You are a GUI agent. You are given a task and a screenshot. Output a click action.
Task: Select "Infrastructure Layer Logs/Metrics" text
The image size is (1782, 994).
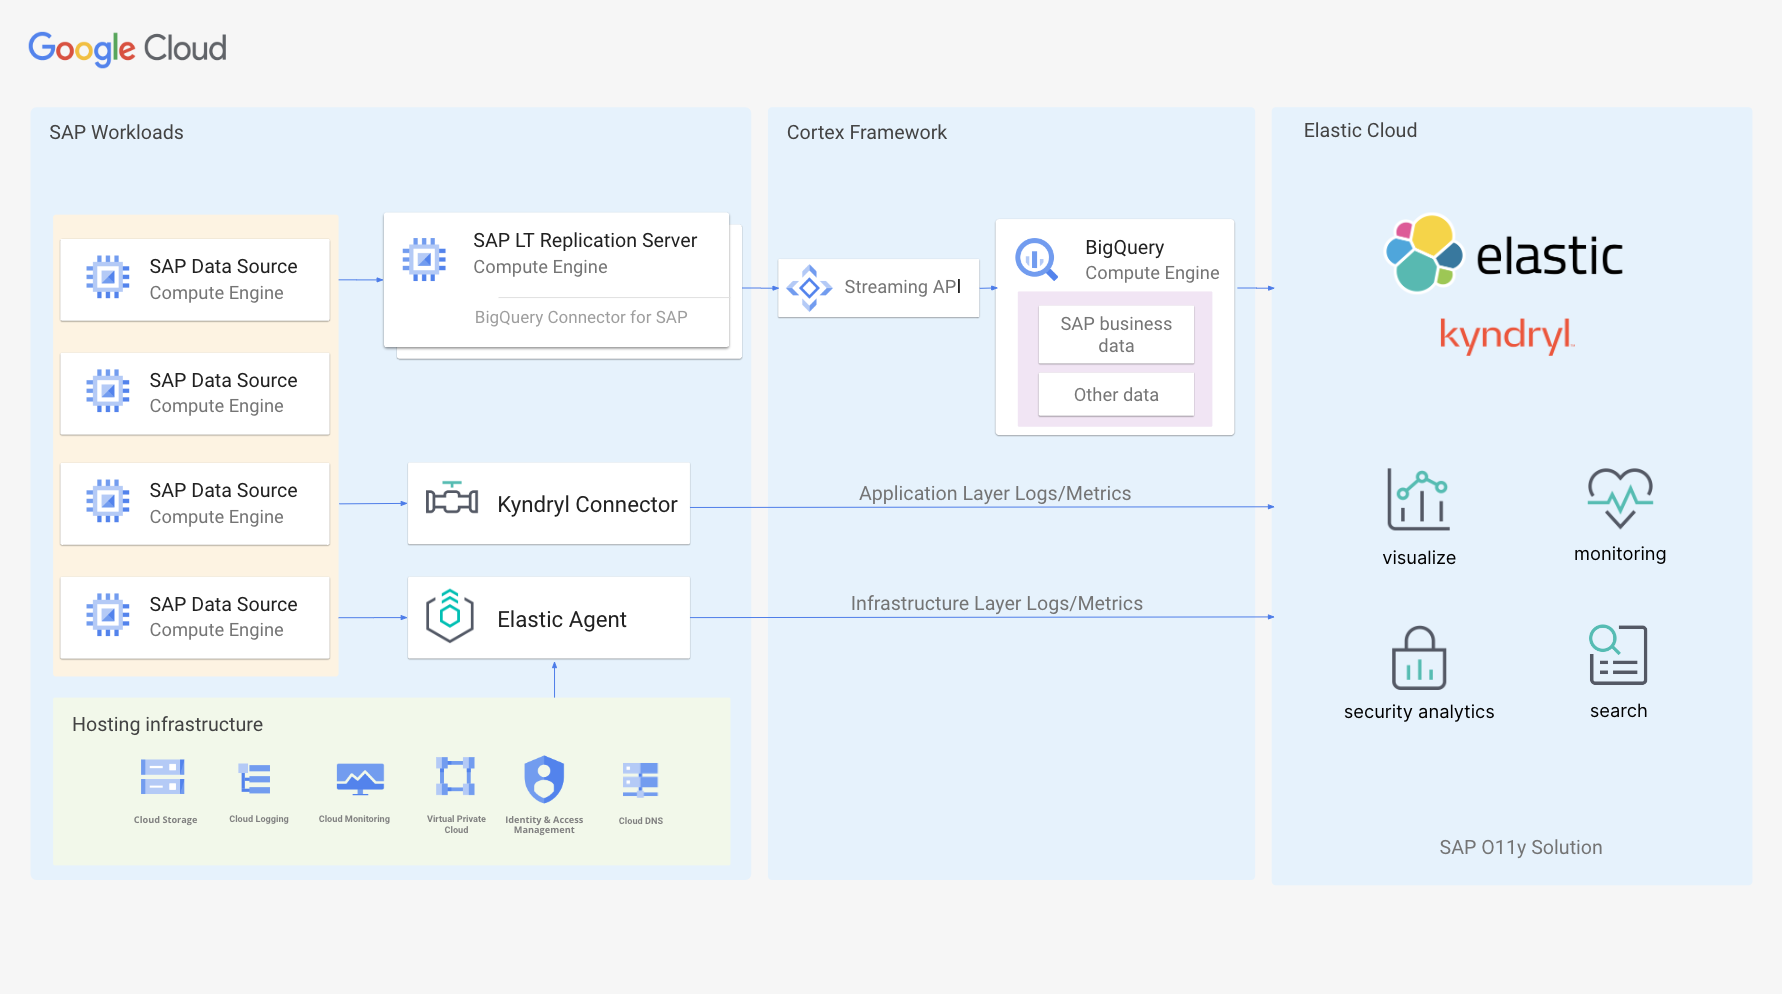point(996,603)
